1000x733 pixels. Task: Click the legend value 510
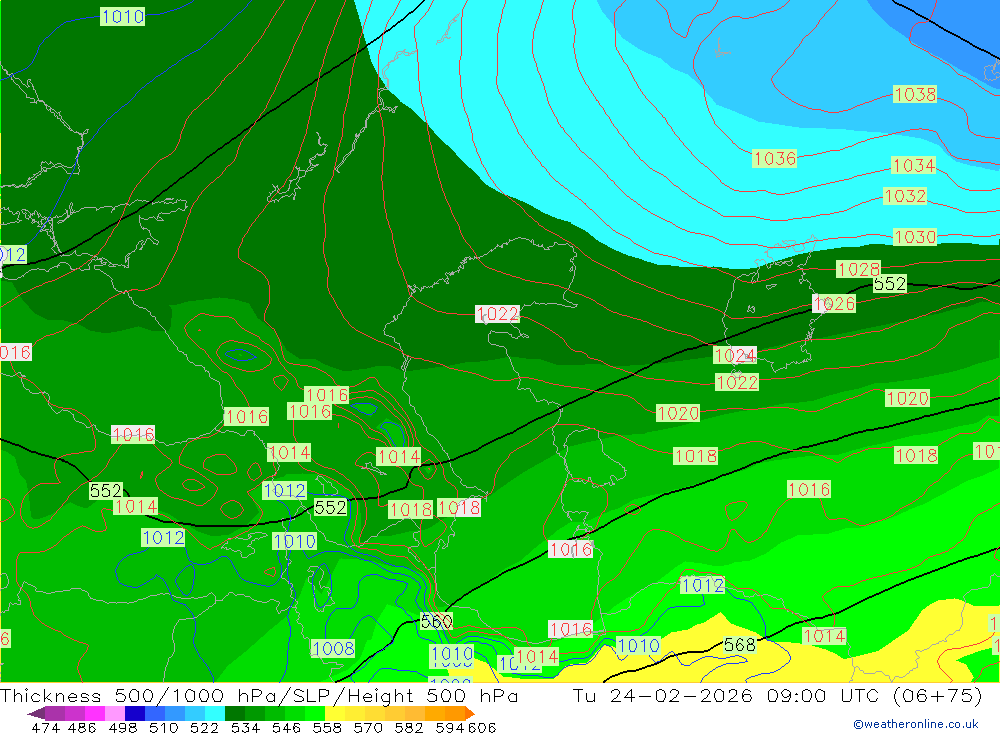click(163, 727)
